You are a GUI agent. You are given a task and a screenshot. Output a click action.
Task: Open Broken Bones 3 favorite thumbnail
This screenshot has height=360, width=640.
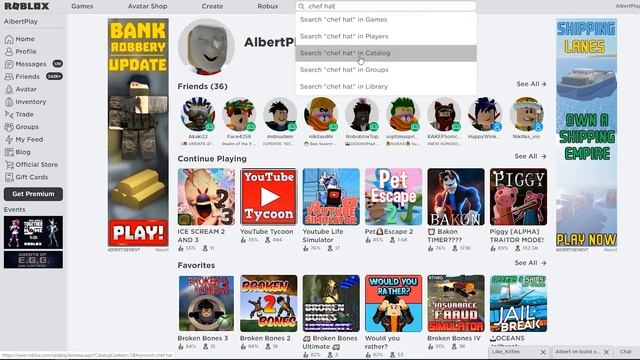[206, 303]
